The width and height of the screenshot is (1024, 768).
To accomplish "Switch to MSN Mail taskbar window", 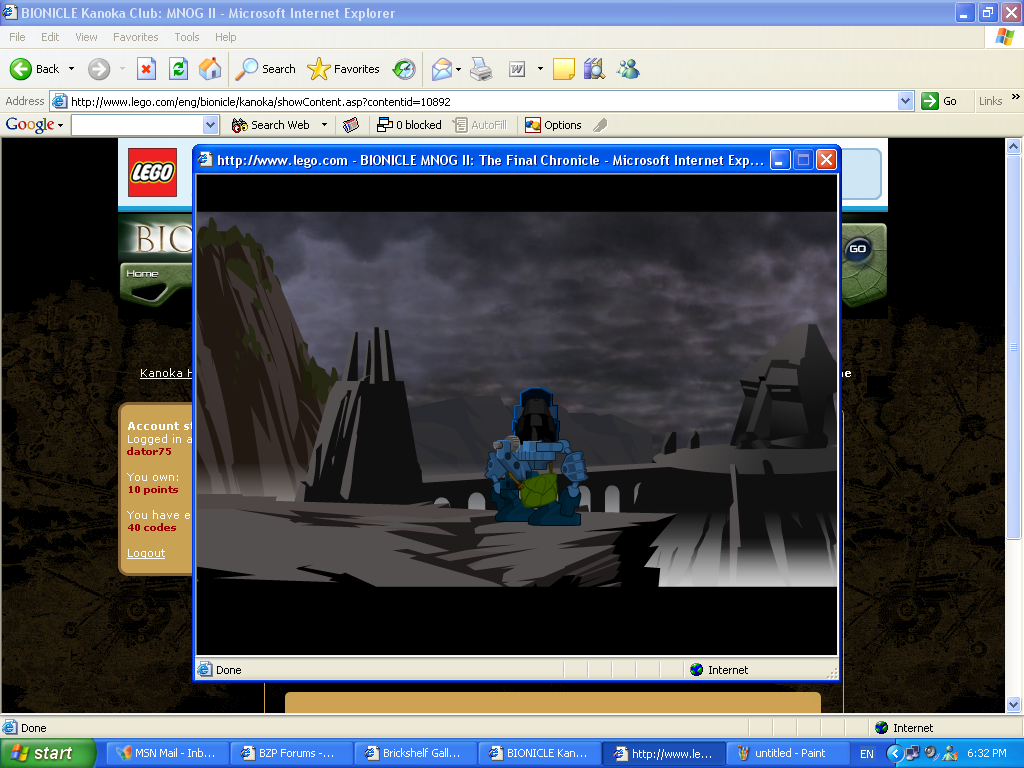I will (167, 753).
